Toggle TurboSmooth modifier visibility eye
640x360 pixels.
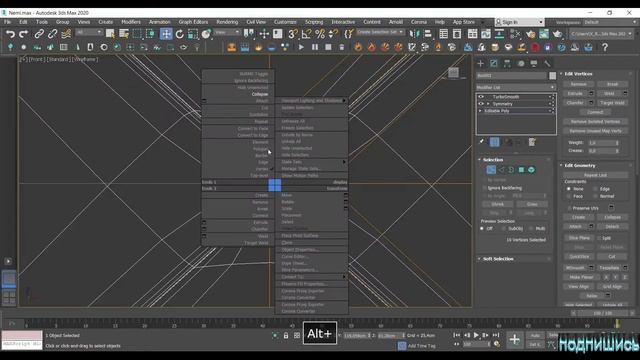[x=481, y=97]
